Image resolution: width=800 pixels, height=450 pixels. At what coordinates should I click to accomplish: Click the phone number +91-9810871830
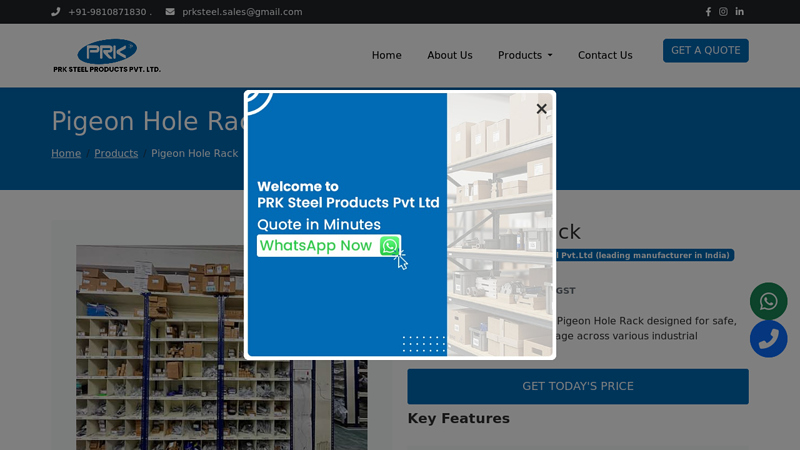coord(107,12)
